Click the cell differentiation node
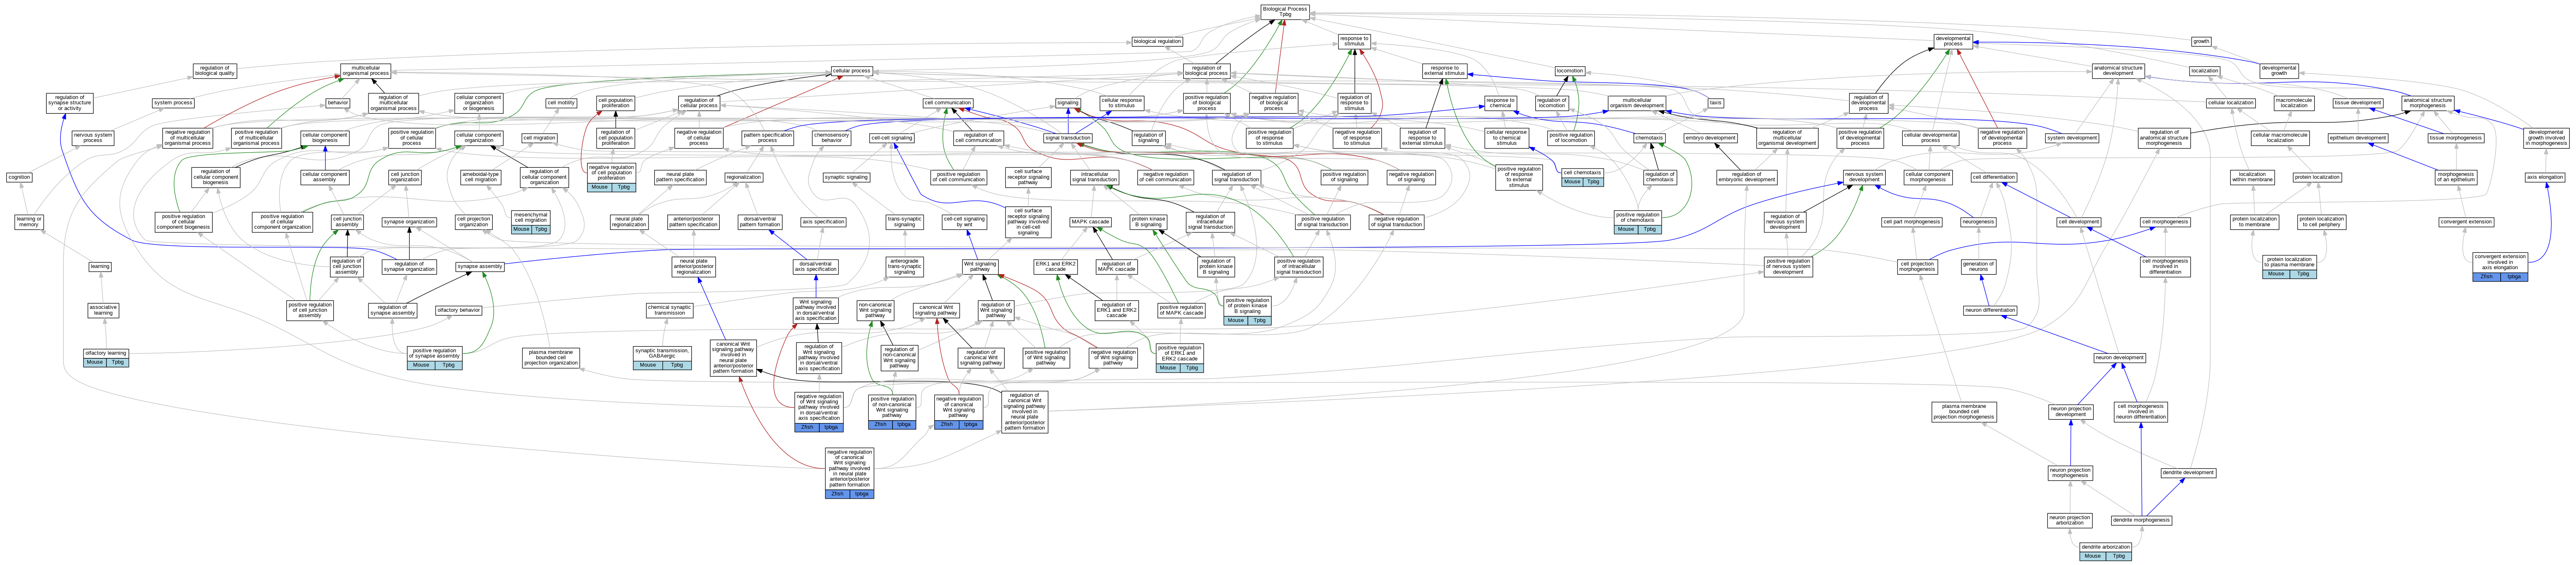 pos(1994,177)
